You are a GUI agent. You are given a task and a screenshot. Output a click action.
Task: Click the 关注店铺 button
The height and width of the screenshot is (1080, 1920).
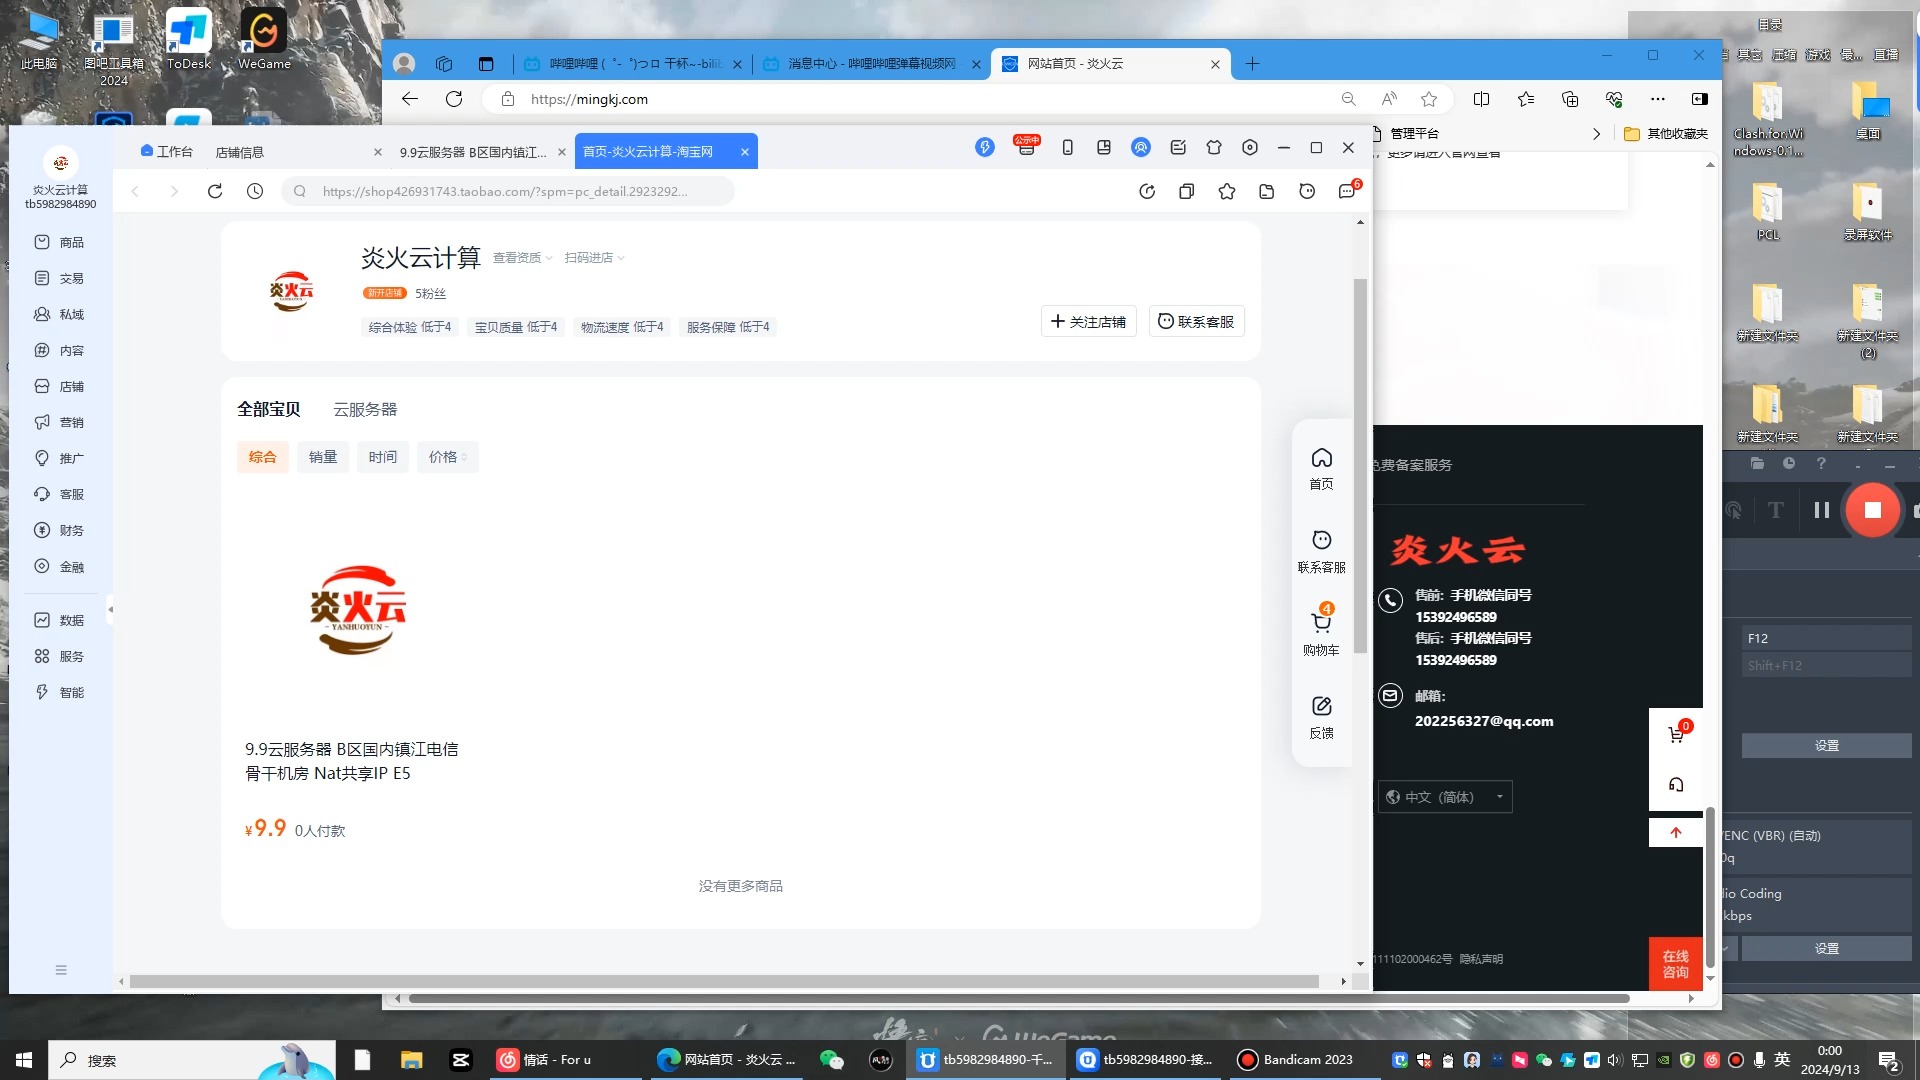pyautogui.click(x=1088, y=322)
